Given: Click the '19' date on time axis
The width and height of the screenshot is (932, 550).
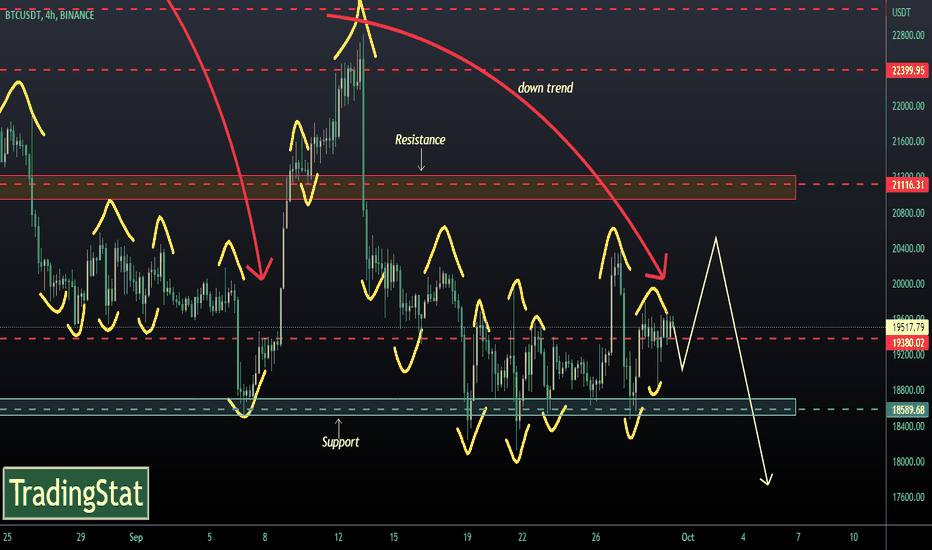Looking at the screenshot, I should click(467, 538).
